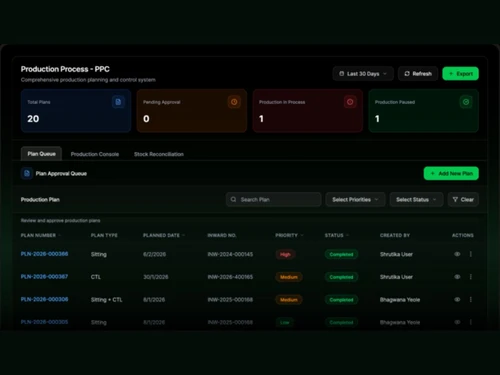The image size is (500, 375).
Task: Open more actions for PLN-2026-000367
Action: 471,277
